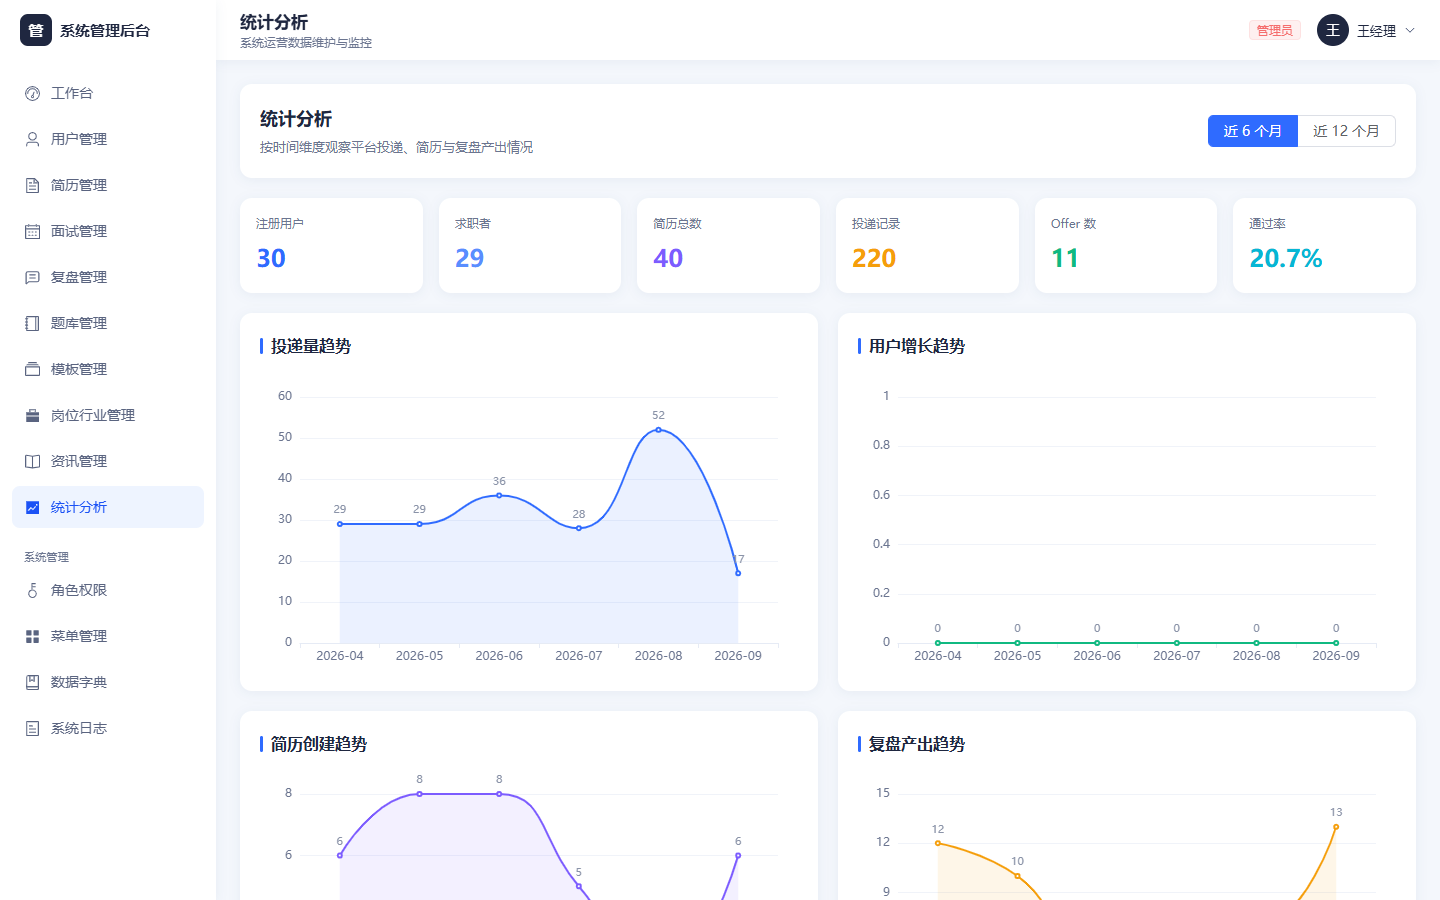Open the 面试管理 calendar icon
The height and width of the screenshot is (900, 1440).
point(32,231)
